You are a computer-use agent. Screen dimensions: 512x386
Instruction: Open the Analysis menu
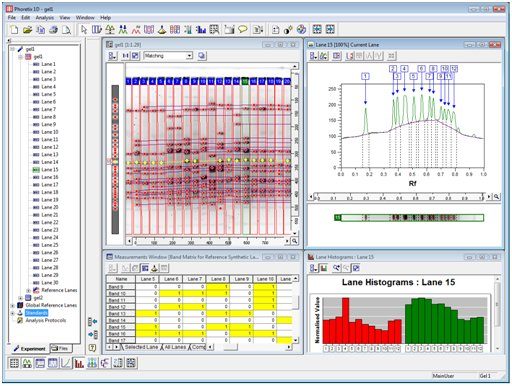pyautogui.click(x=45, y=18)
